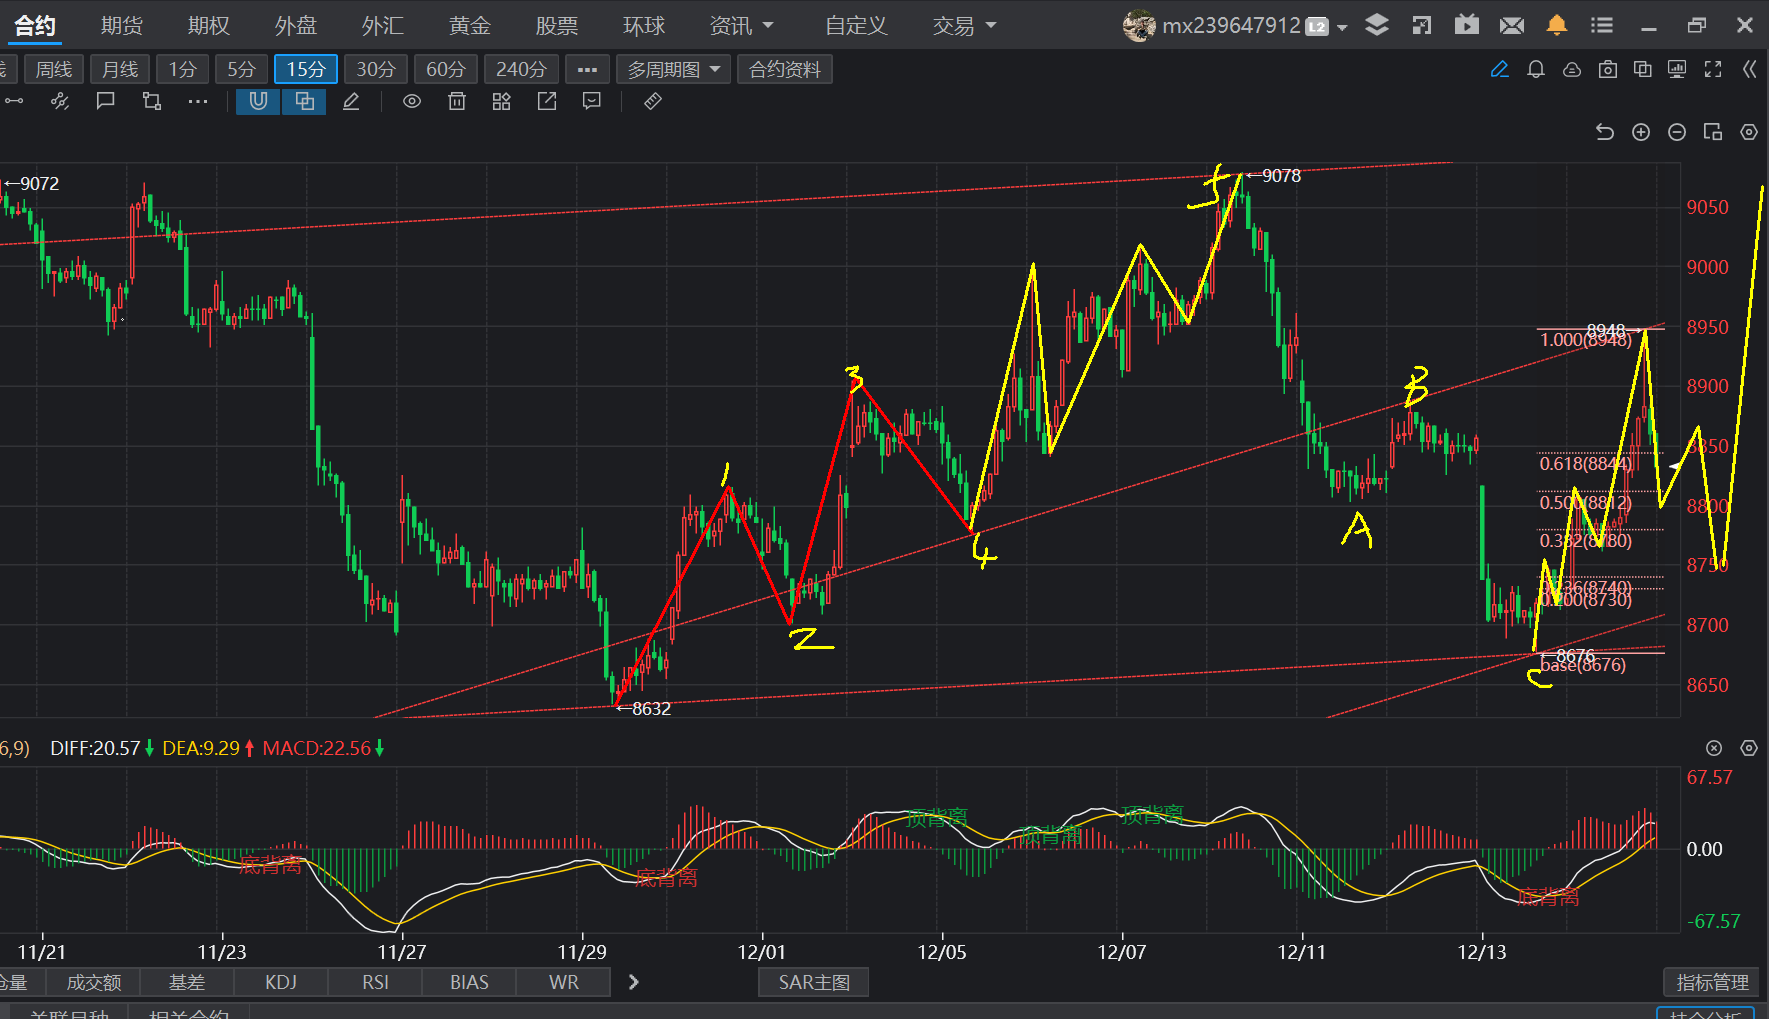1769x1019 pixels.
Task: Open the 合约资料 button
Action: (785, 69)
